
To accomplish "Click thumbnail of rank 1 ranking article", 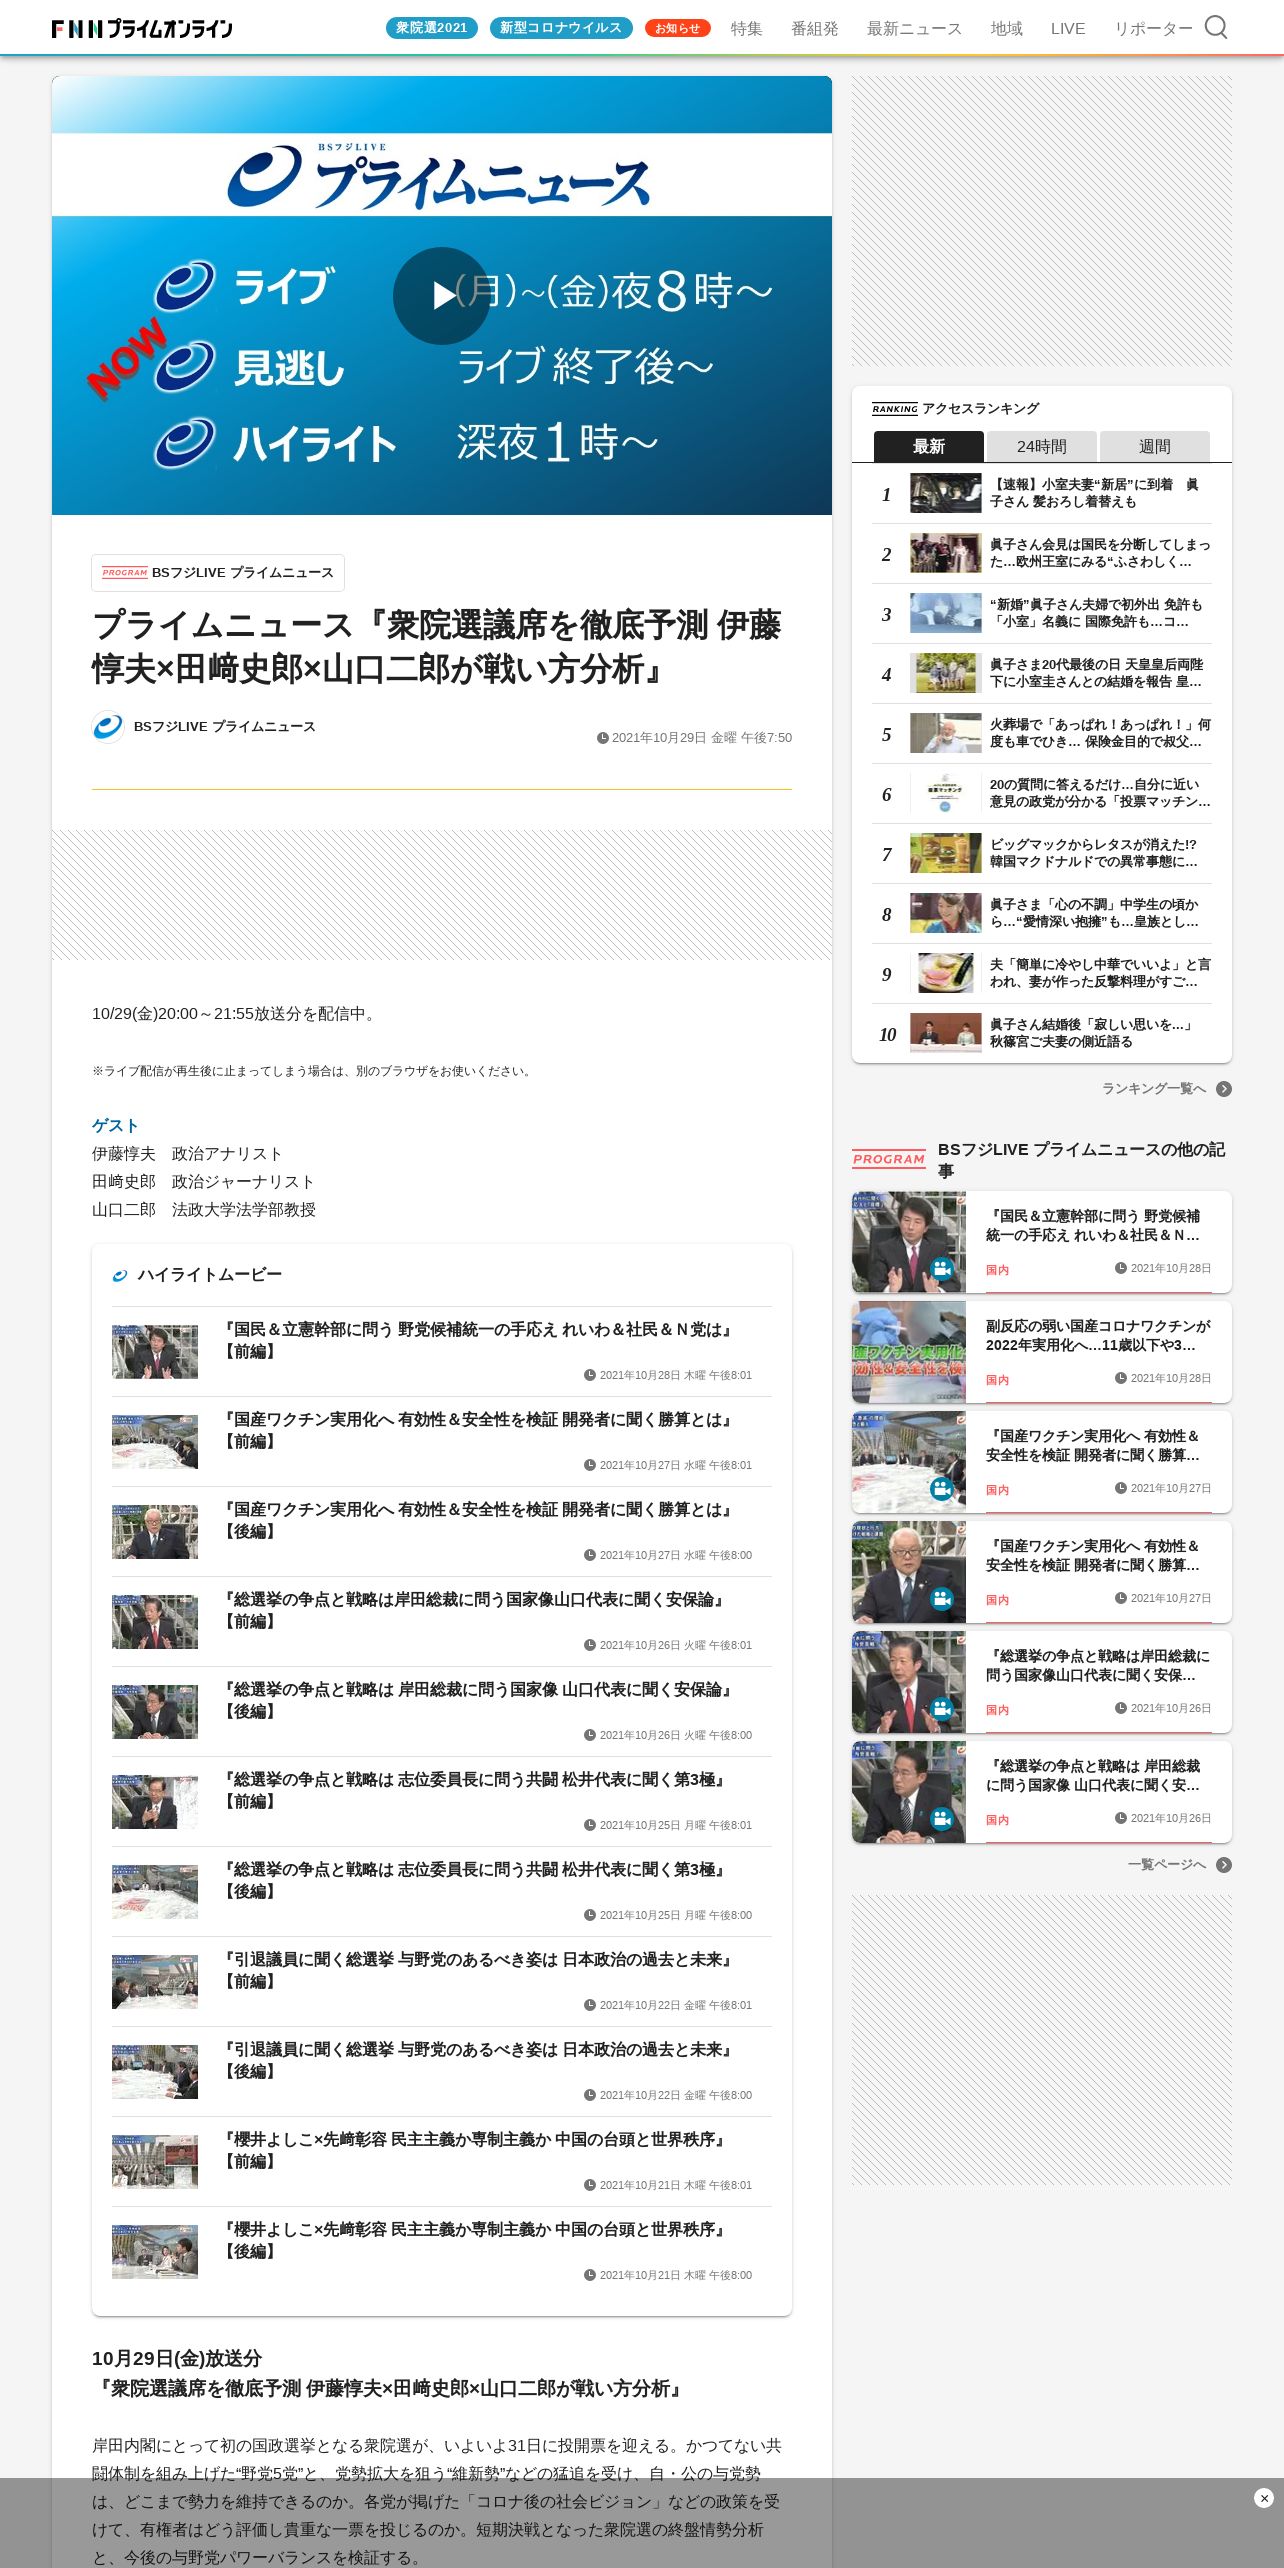I will point(945,493).
